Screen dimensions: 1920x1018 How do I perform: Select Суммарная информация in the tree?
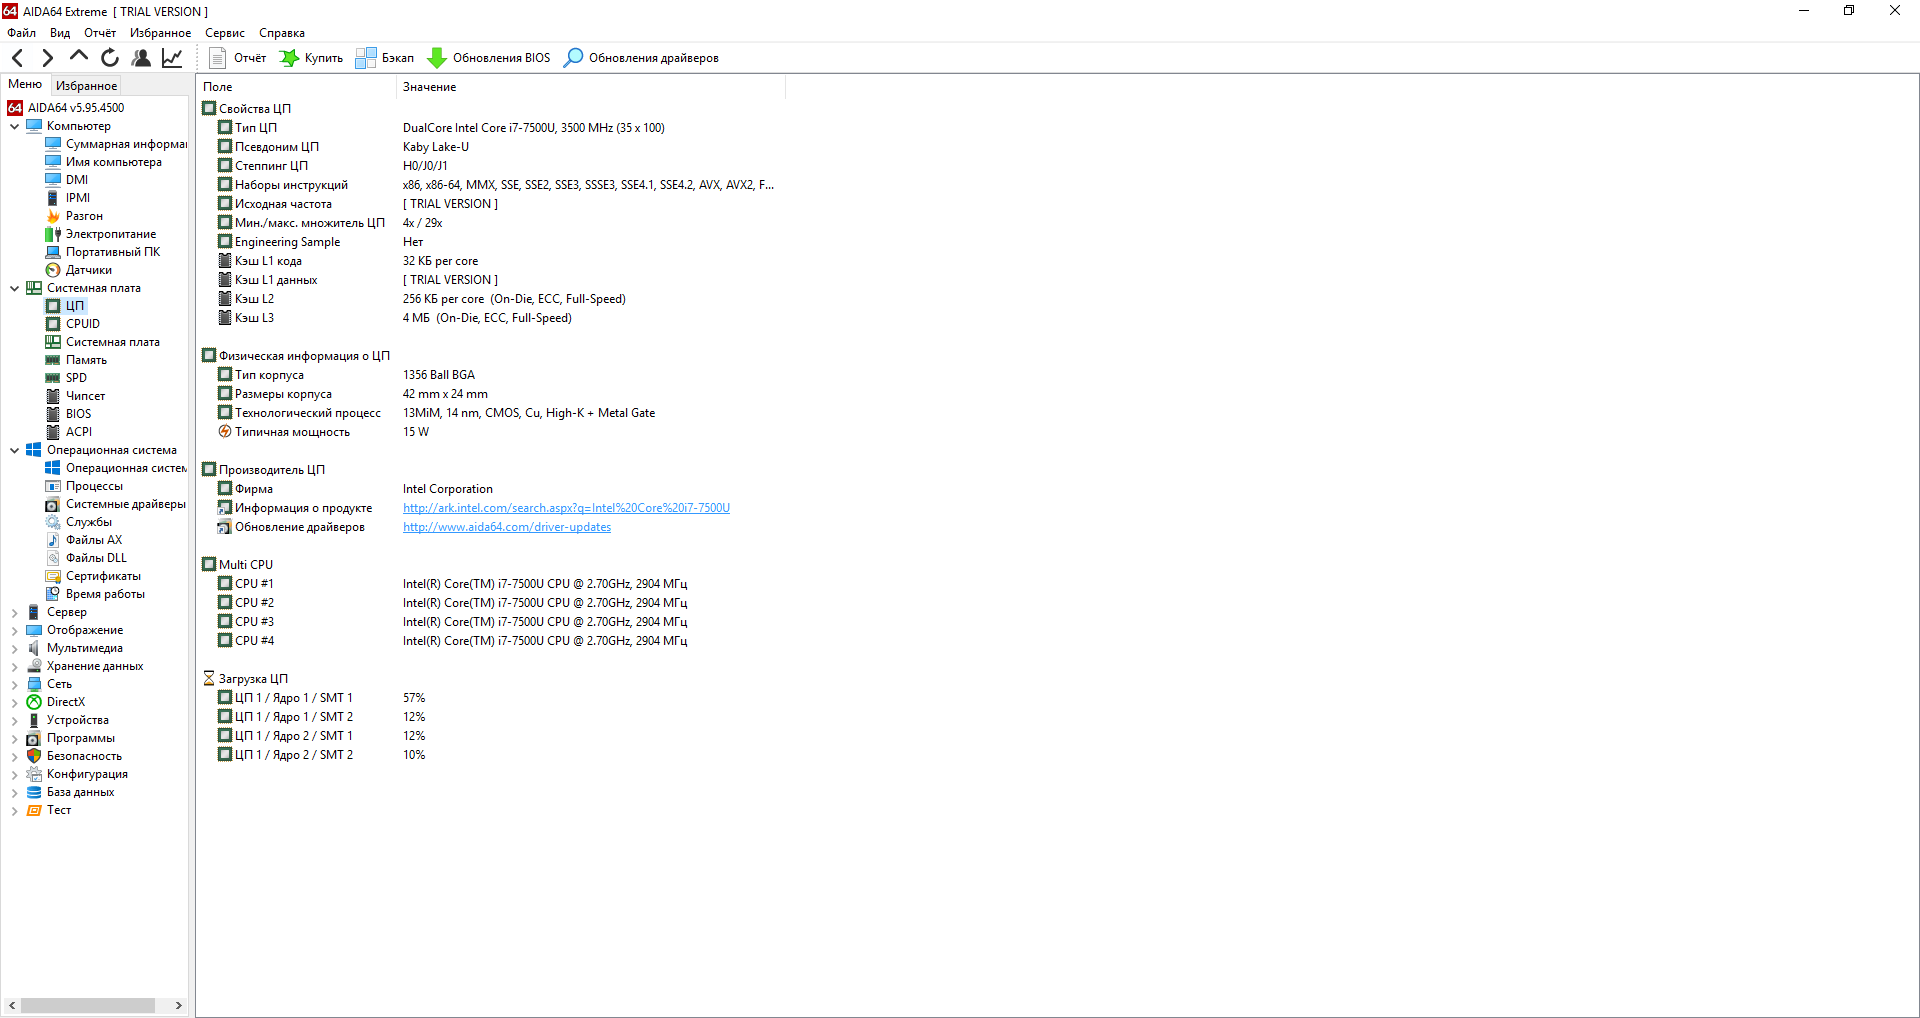(116, 144)
